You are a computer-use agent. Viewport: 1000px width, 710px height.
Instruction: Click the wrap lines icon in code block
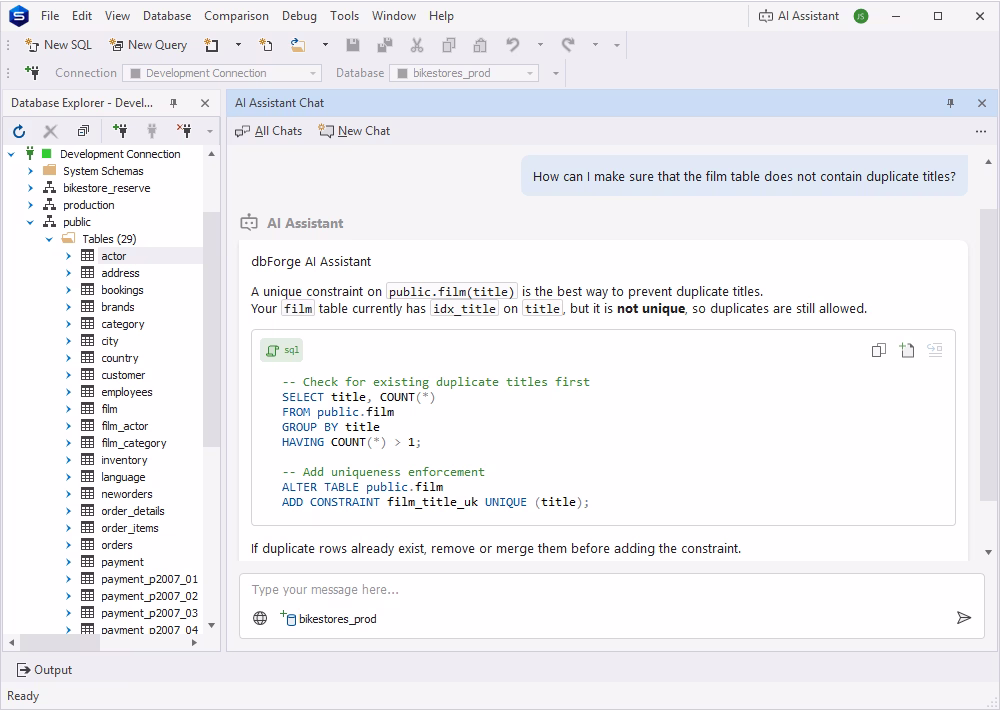click(x=935, y=350)
